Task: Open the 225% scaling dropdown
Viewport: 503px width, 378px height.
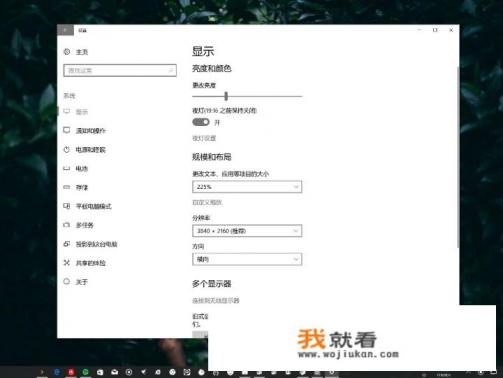Action: 247,187
